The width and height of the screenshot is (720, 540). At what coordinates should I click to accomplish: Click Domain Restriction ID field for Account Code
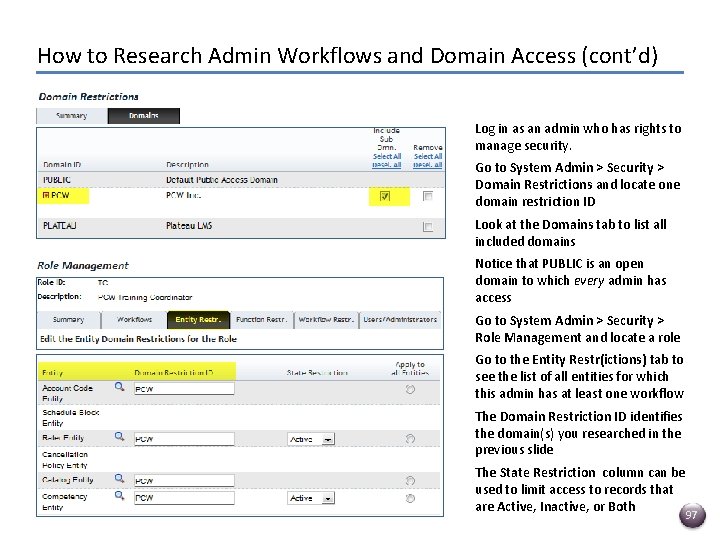(184, 389)
